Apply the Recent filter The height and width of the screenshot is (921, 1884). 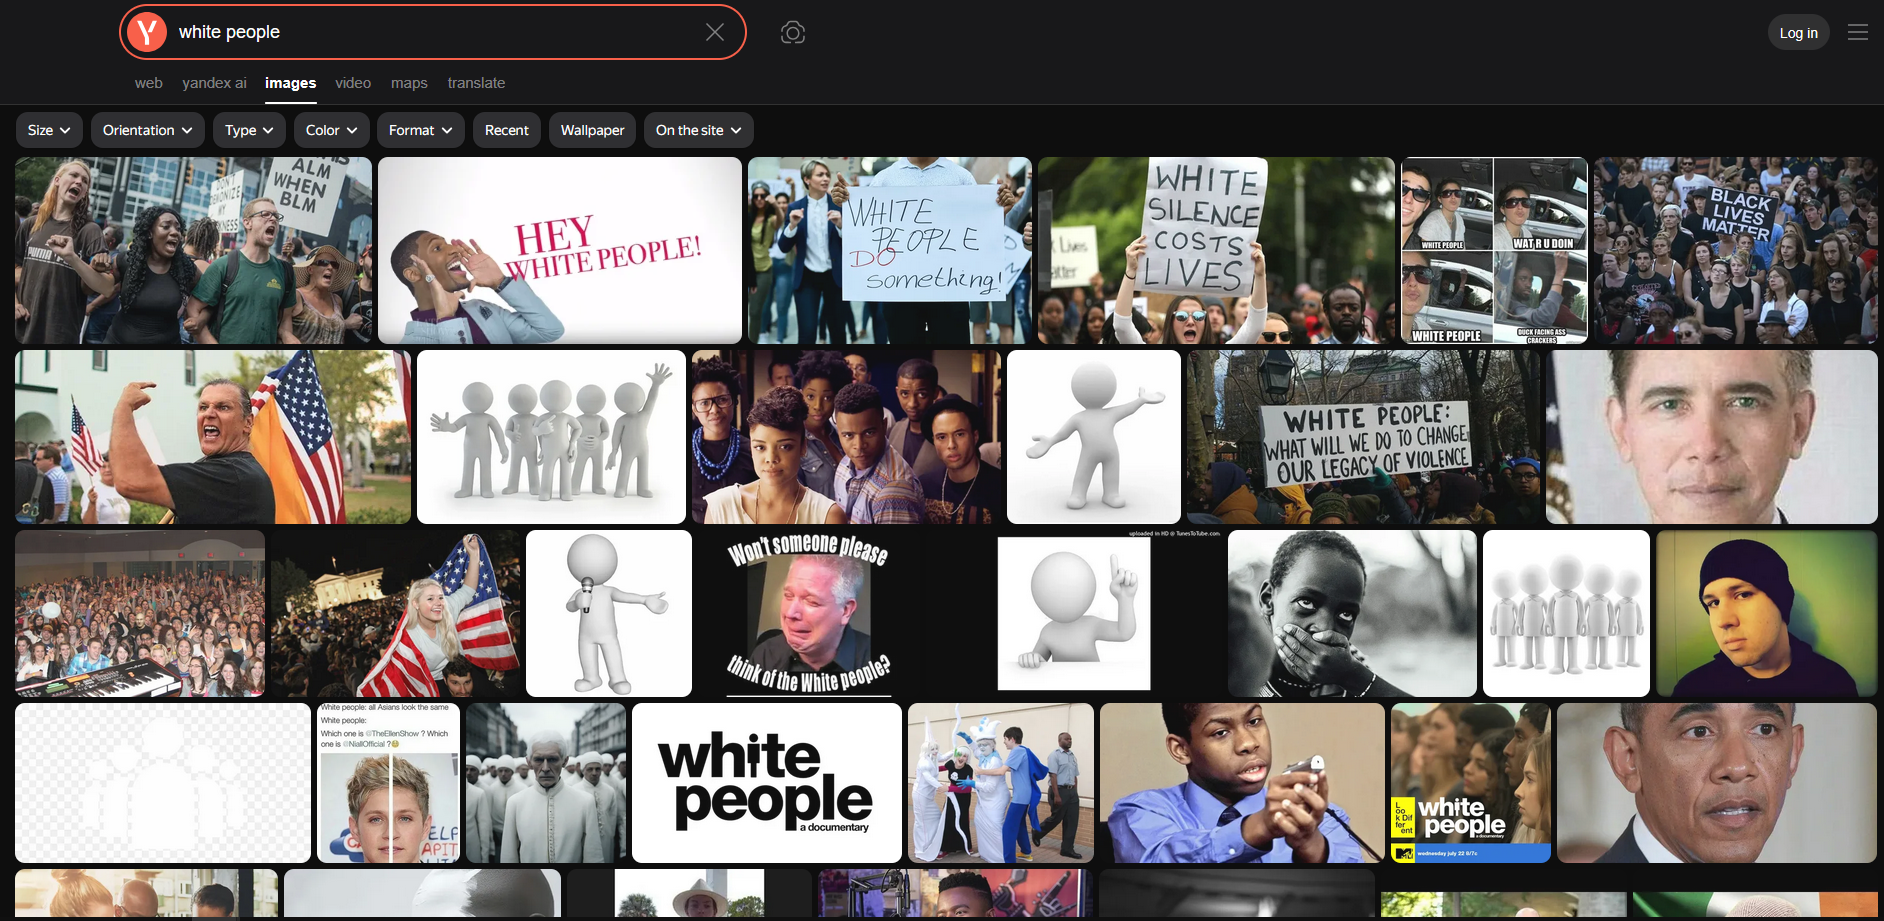(507, 130)
